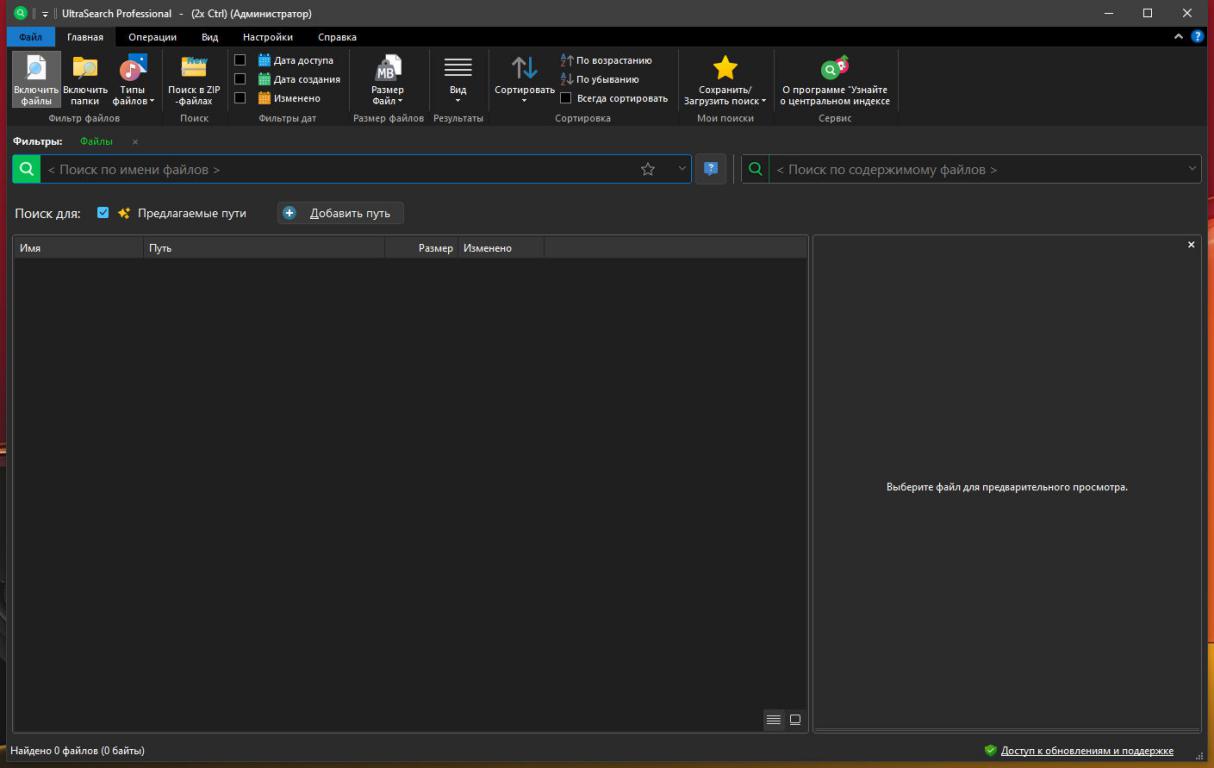1214x768 pixels.
Task: Click the Include Files (Включить файлы) icon
Action: [36, 70]
